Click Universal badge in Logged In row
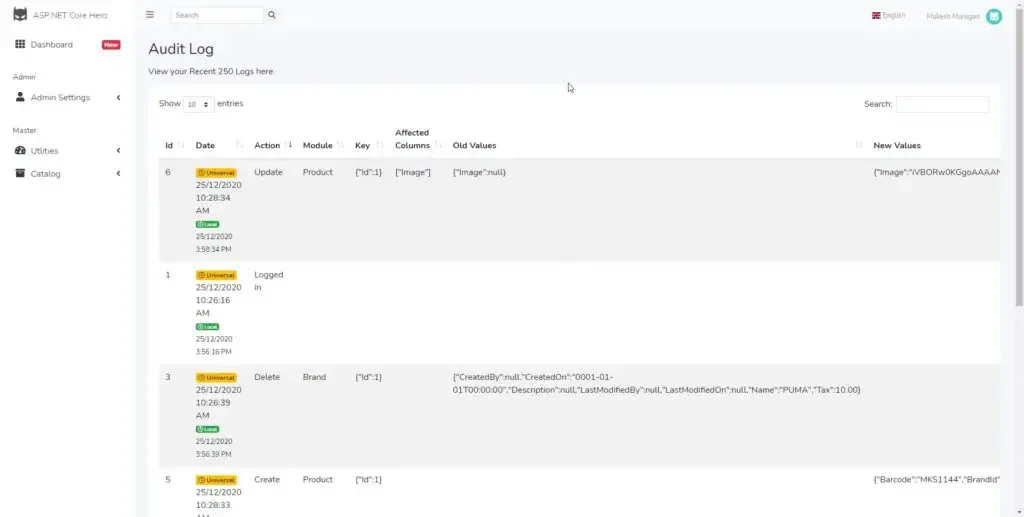Viewport: 1024px width, 517px height. [x=216, y=275]
